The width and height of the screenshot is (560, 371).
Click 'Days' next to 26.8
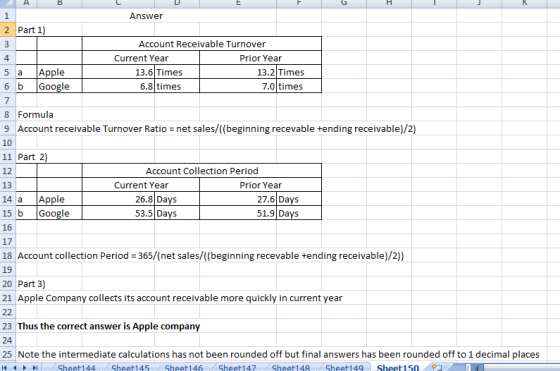(x=177, y=199)
